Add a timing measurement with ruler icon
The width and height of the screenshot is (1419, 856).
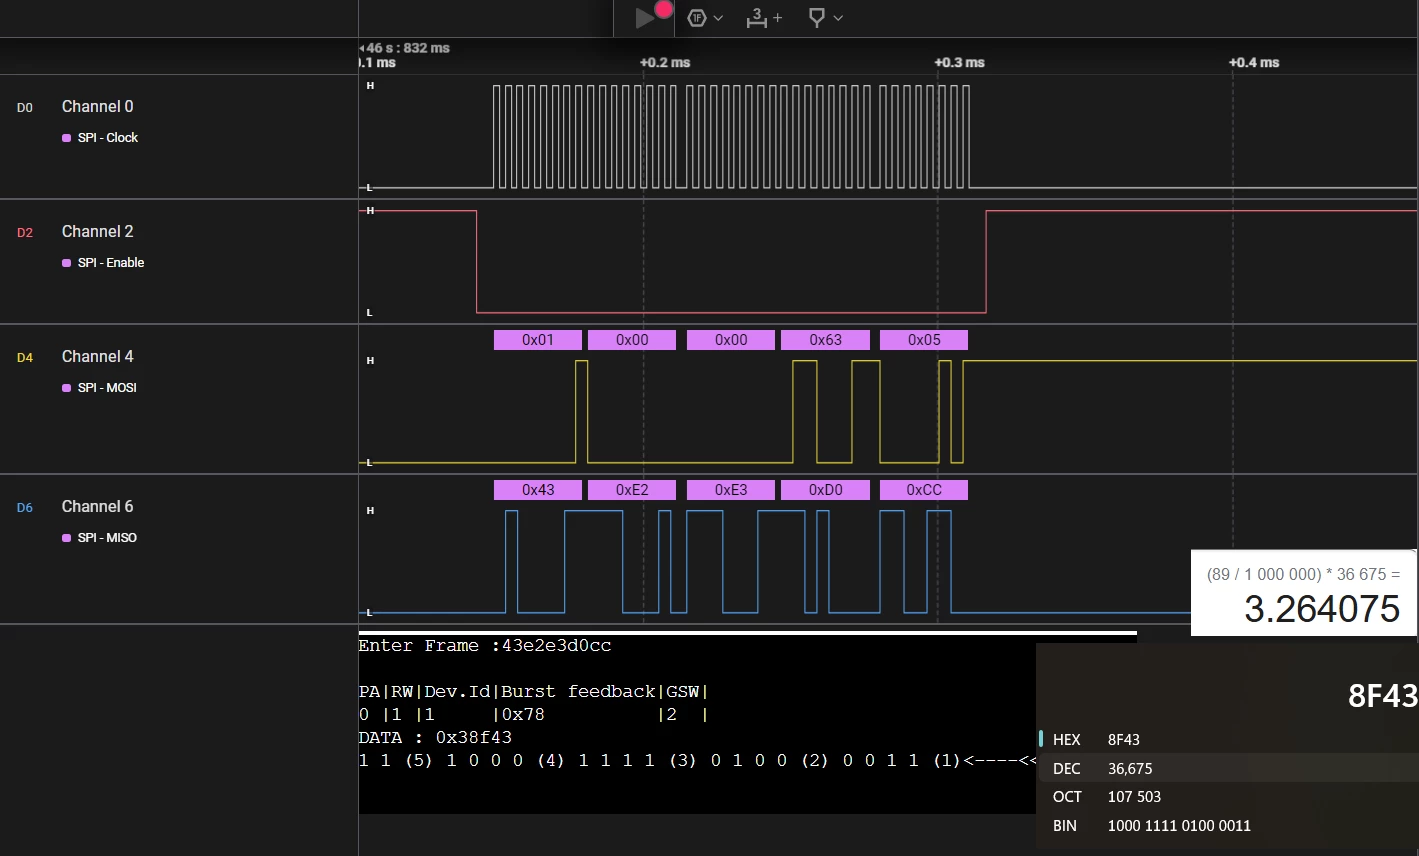tap(757, 18)
